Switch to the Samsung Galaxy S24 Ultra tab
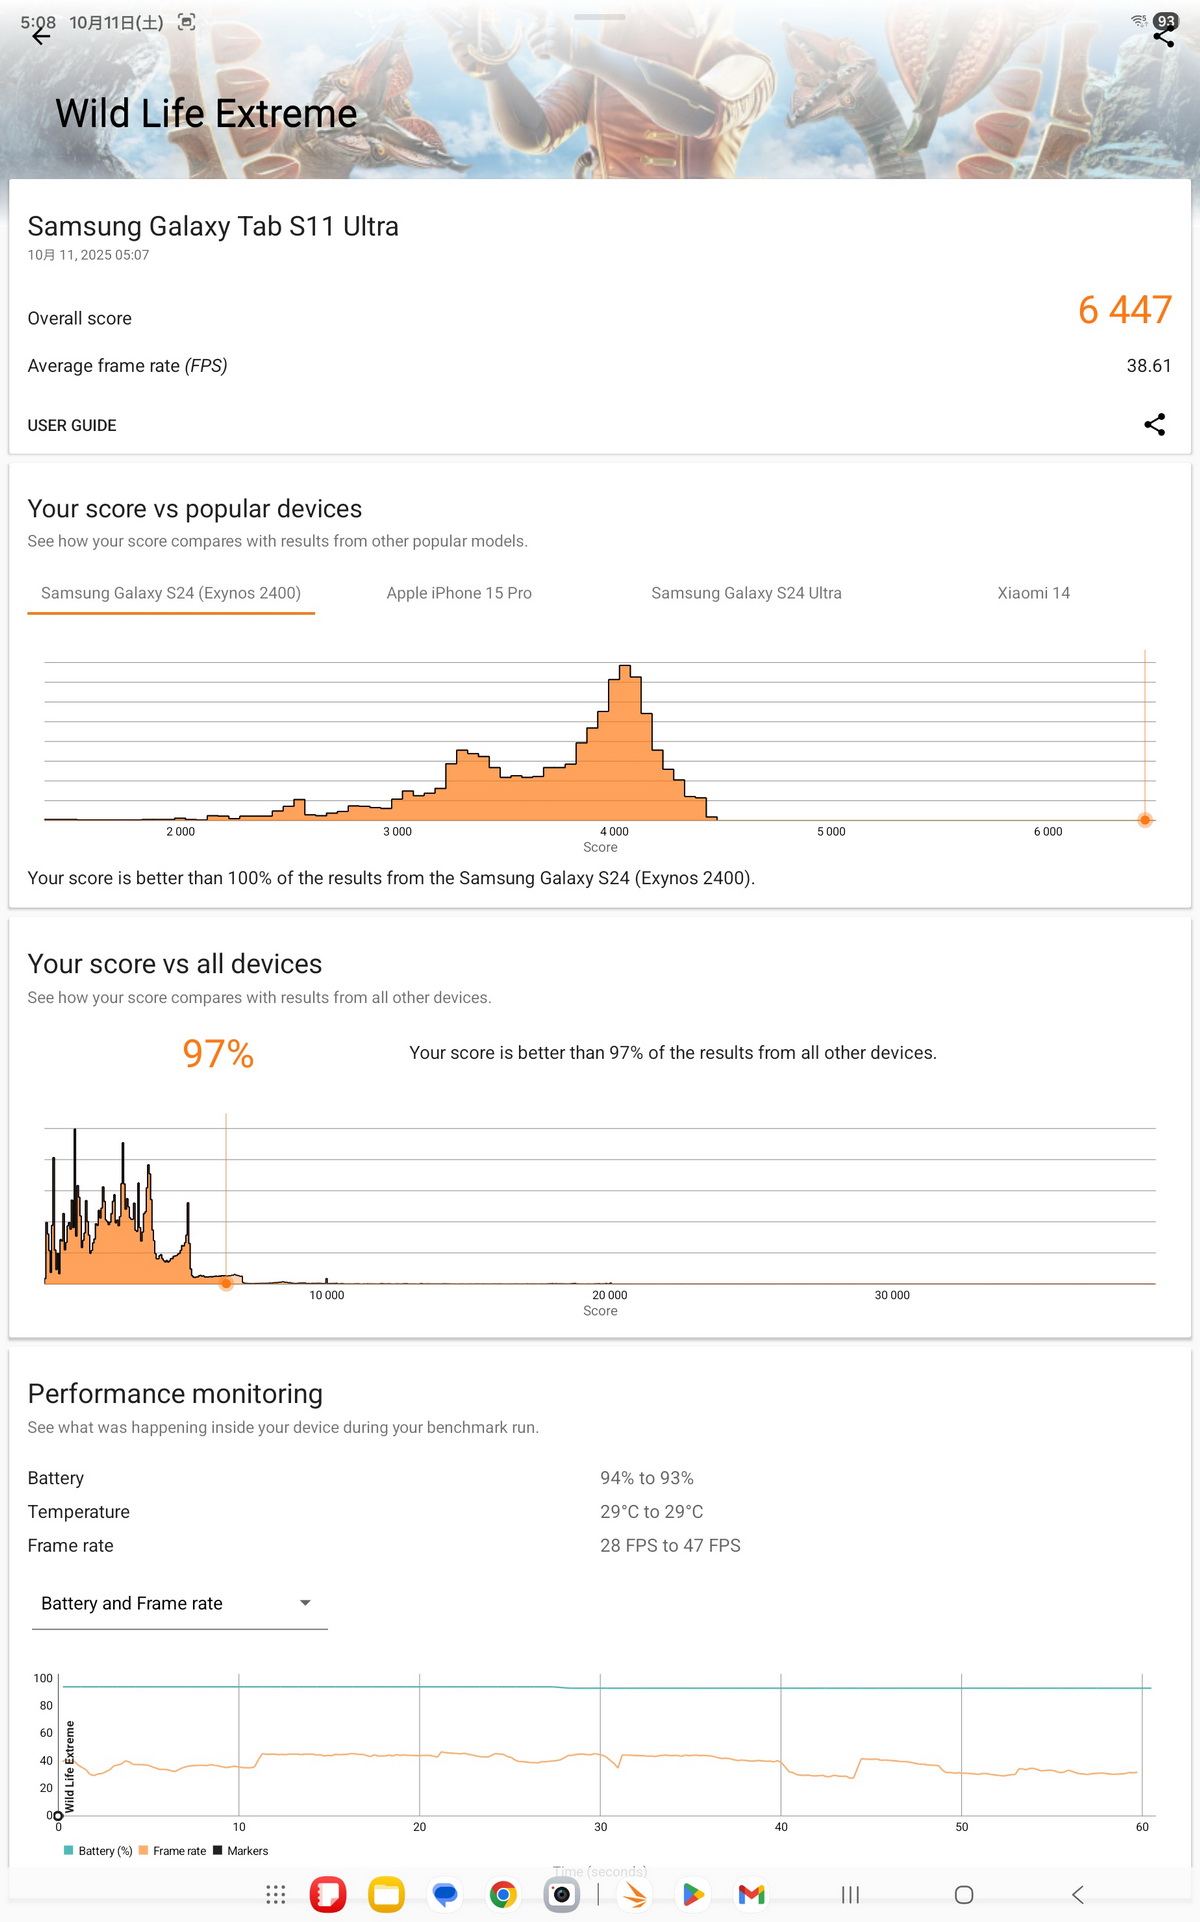1200x1922 pixels. point(746,593)
